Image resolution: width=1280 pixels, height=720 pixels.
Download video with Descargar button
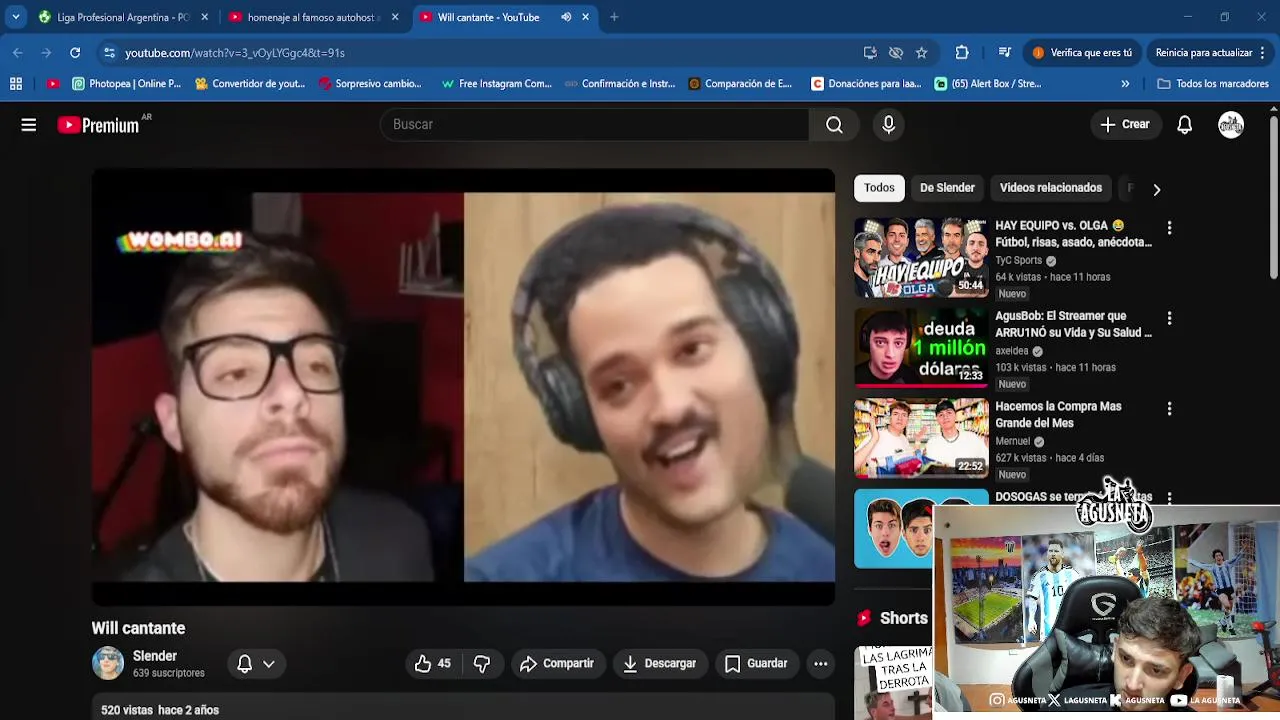(659, 664)
